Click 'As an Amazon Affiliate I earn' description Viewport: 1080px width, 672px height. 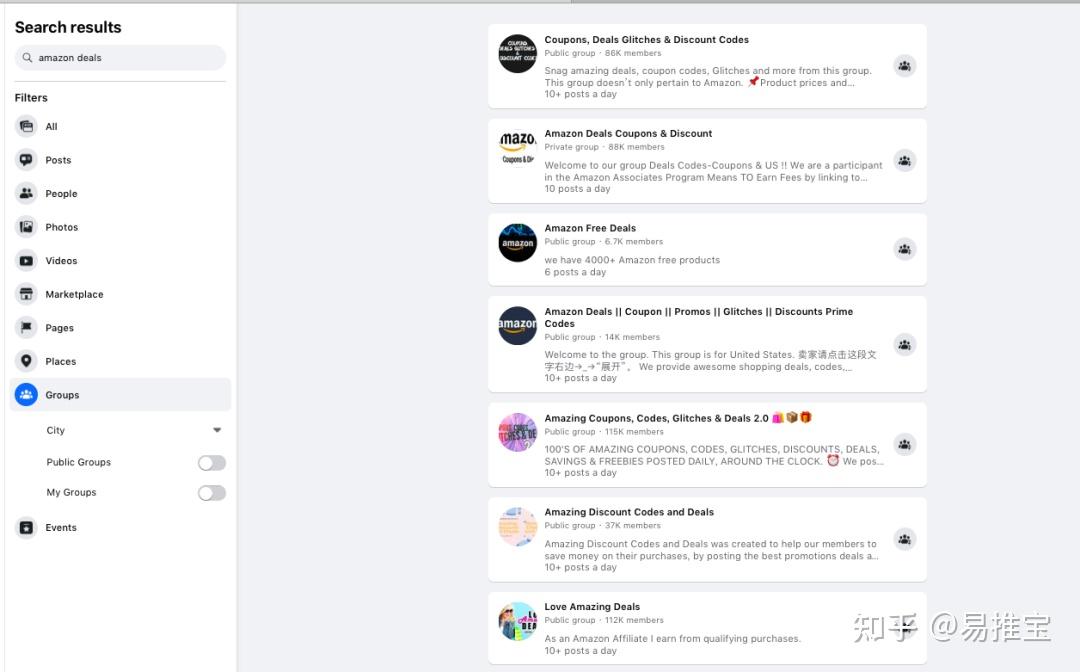click(672, 639)
